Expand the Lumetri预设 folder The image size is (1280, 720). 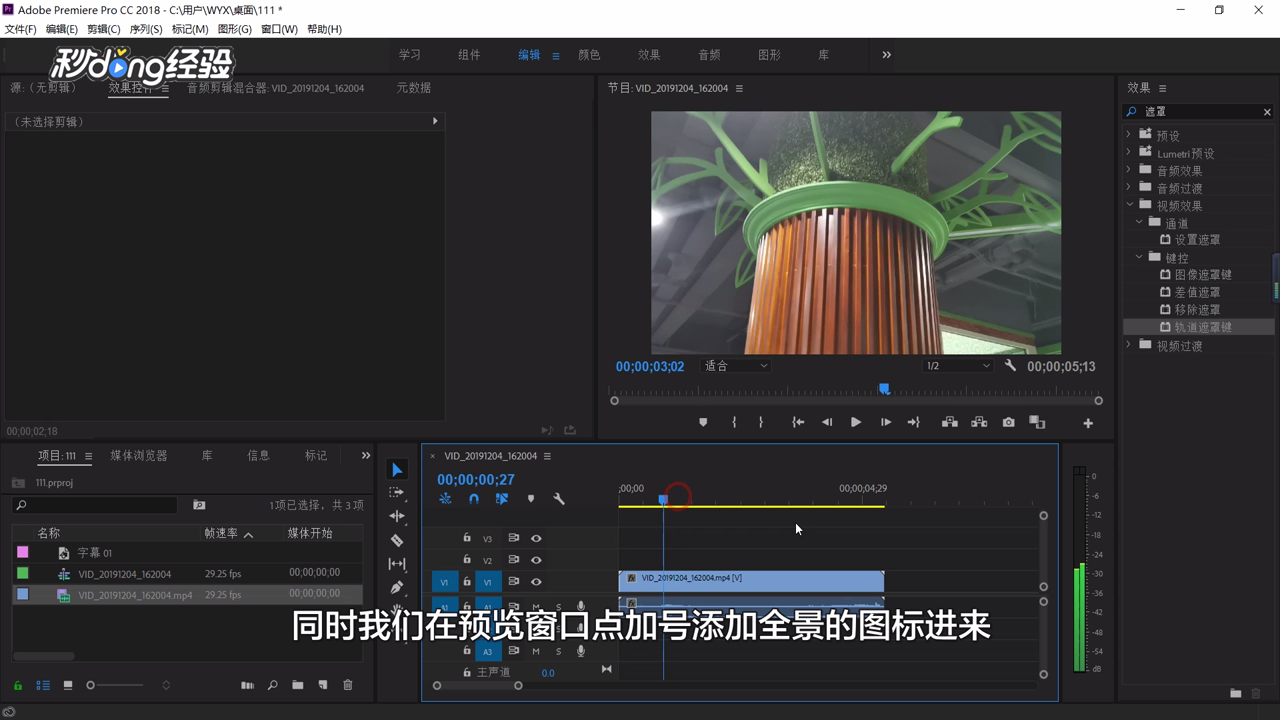point(1129,153)
